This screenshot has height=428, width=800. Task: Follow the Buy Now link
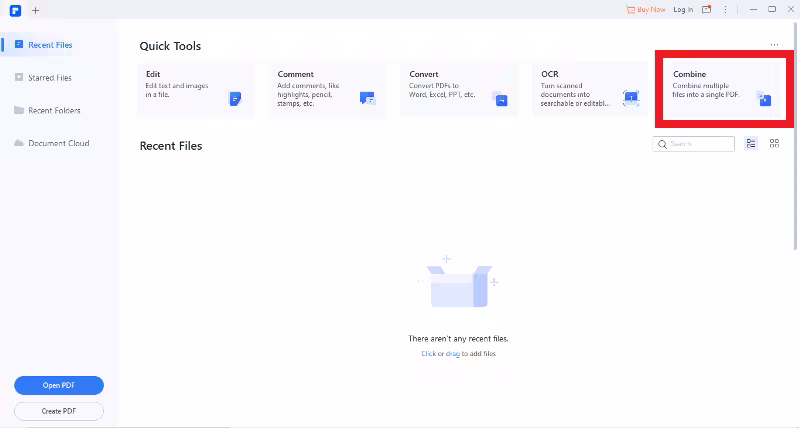(646, 9)
